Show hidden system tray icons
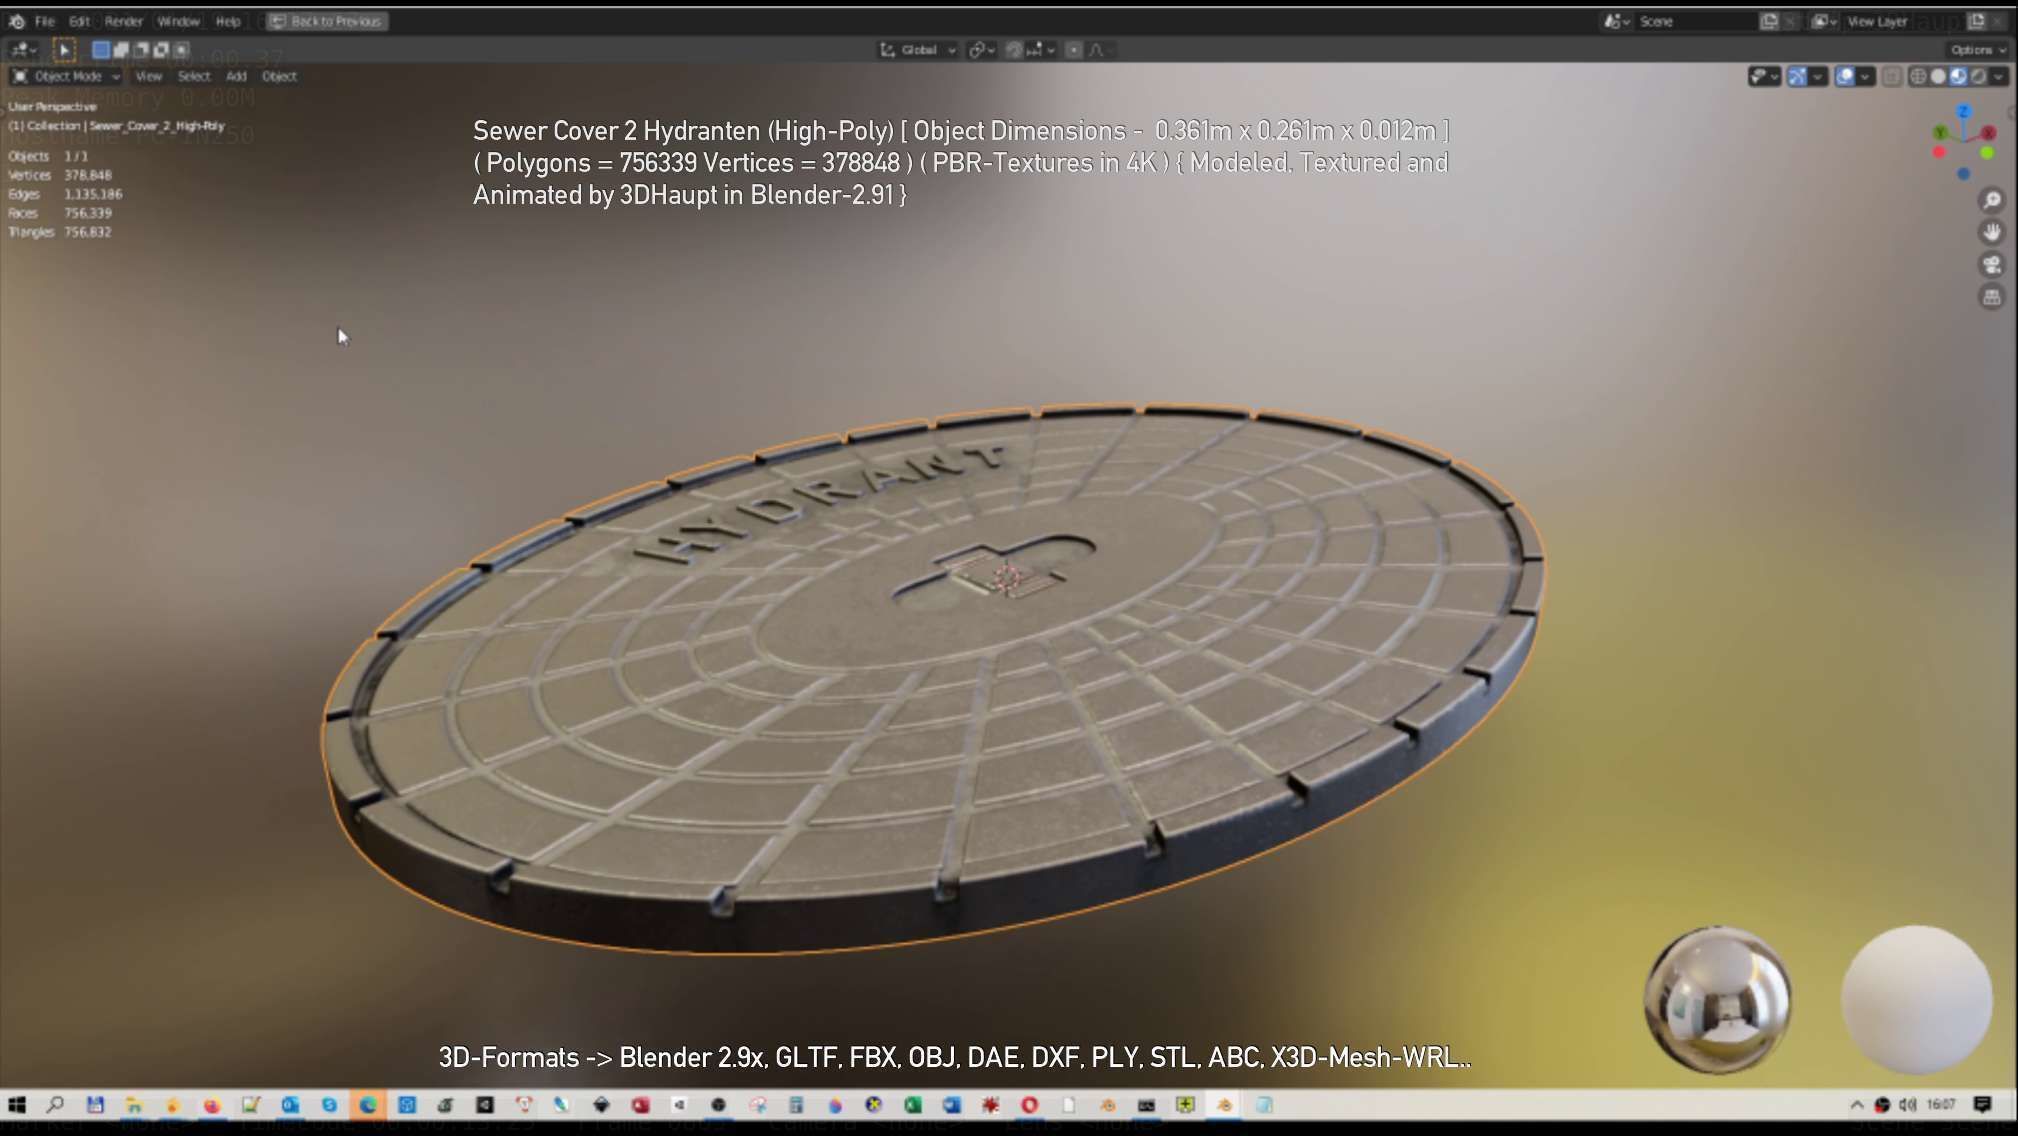2018x1136 pixels. [x=1857, y=1105]
